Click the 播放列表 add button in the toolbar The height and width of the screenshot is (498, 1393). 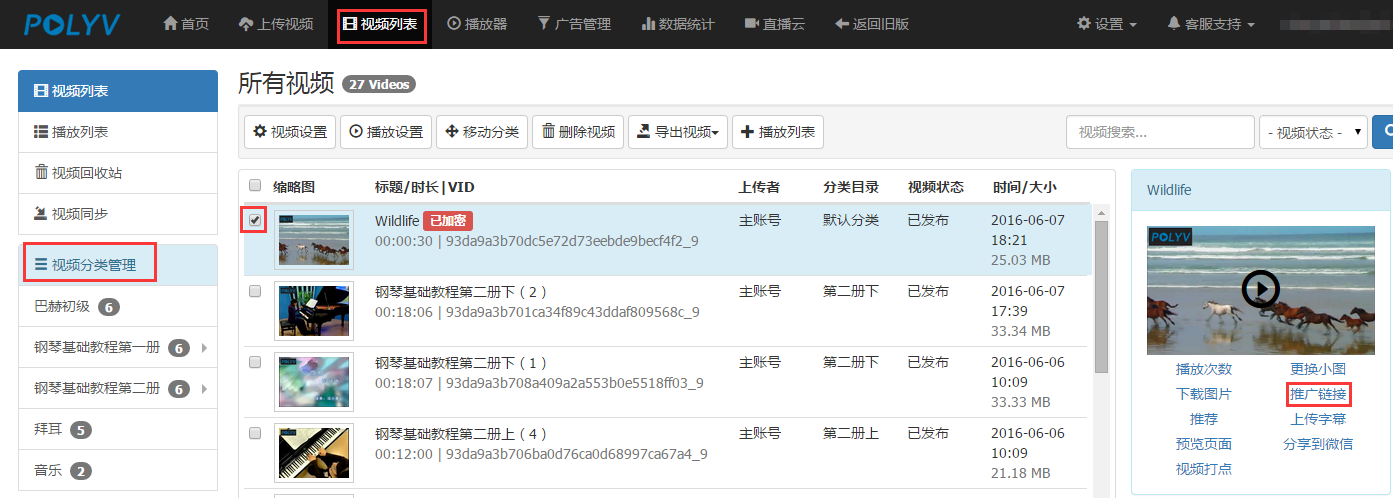778,132
